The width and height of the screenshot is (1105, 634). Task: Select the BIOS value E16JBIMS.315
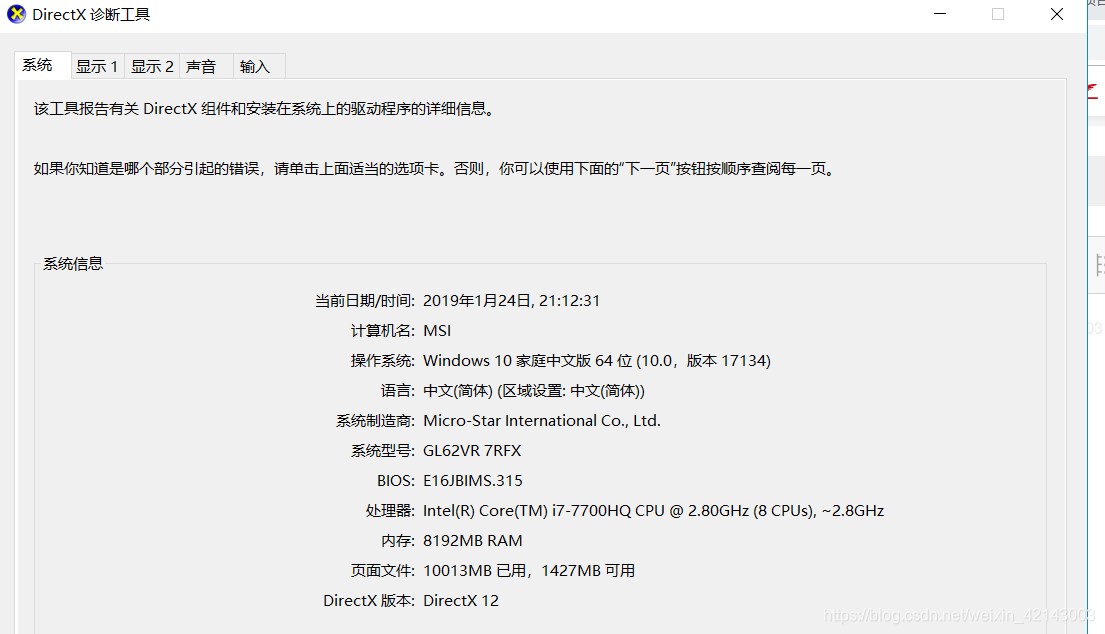pyautogui.click(x=473, y=480)
